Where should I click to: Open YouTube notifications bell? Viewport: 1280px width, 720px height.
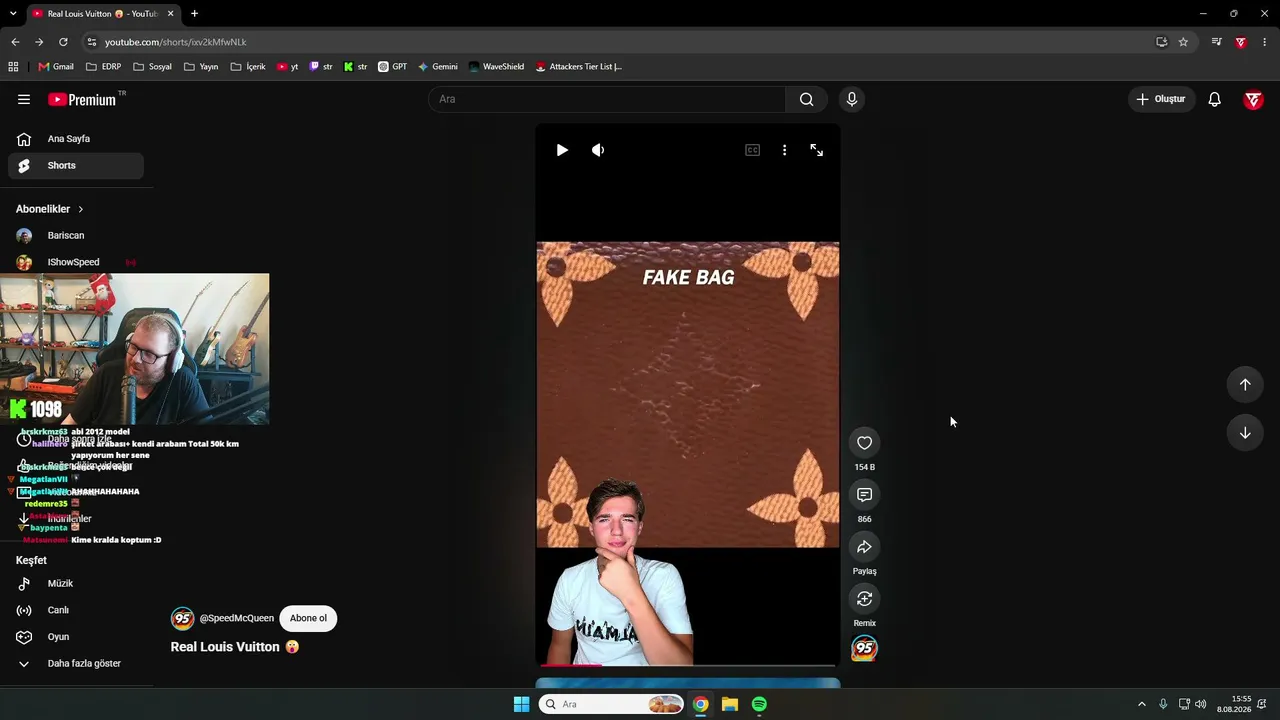(1215, 99)
